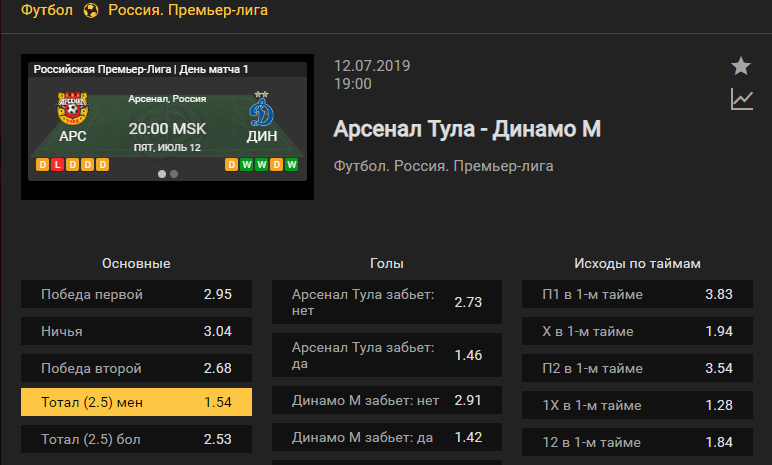Choose Арсенал Тула забьет: да at 1.46
The image size is (772, 465).
click(387, 355)
